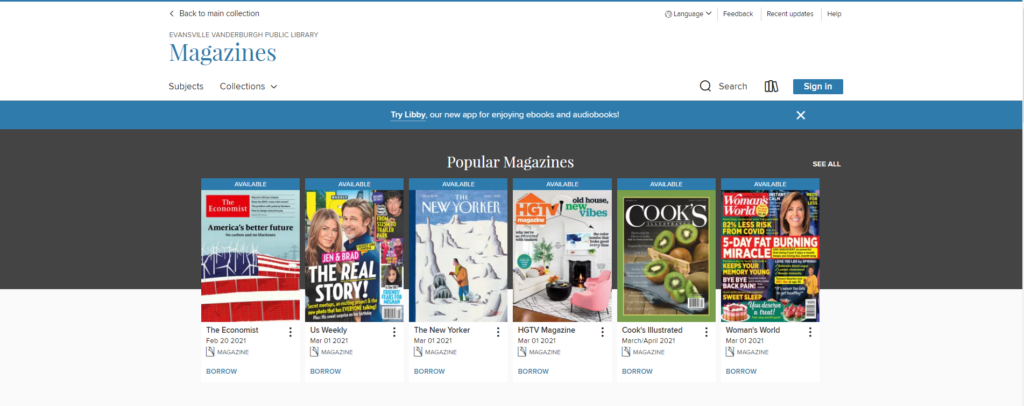This screenshot has width=1024, height=406.
Task: Borrow The Economist
Action: pyautogui.click(x=221, y=371)
